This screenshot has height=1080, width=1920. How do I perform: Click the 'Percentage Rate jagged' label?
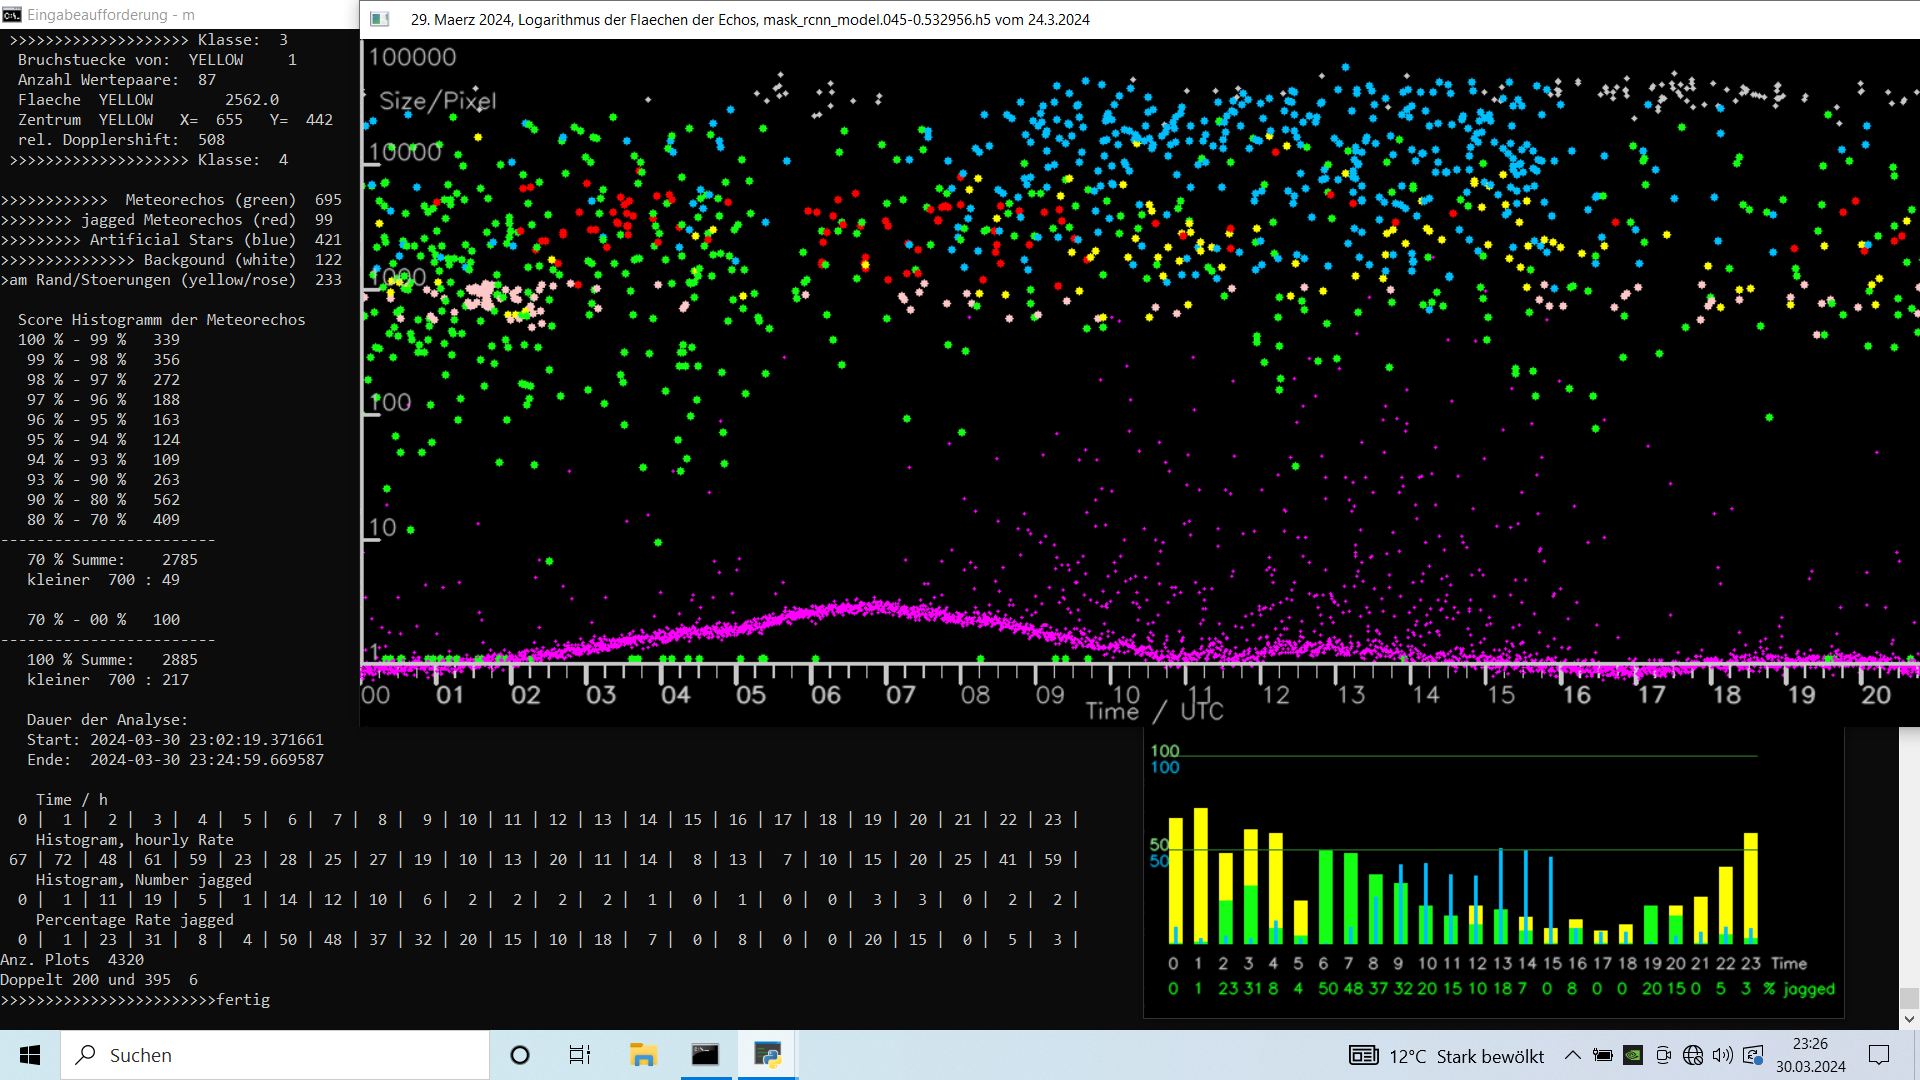click(134, 920)
